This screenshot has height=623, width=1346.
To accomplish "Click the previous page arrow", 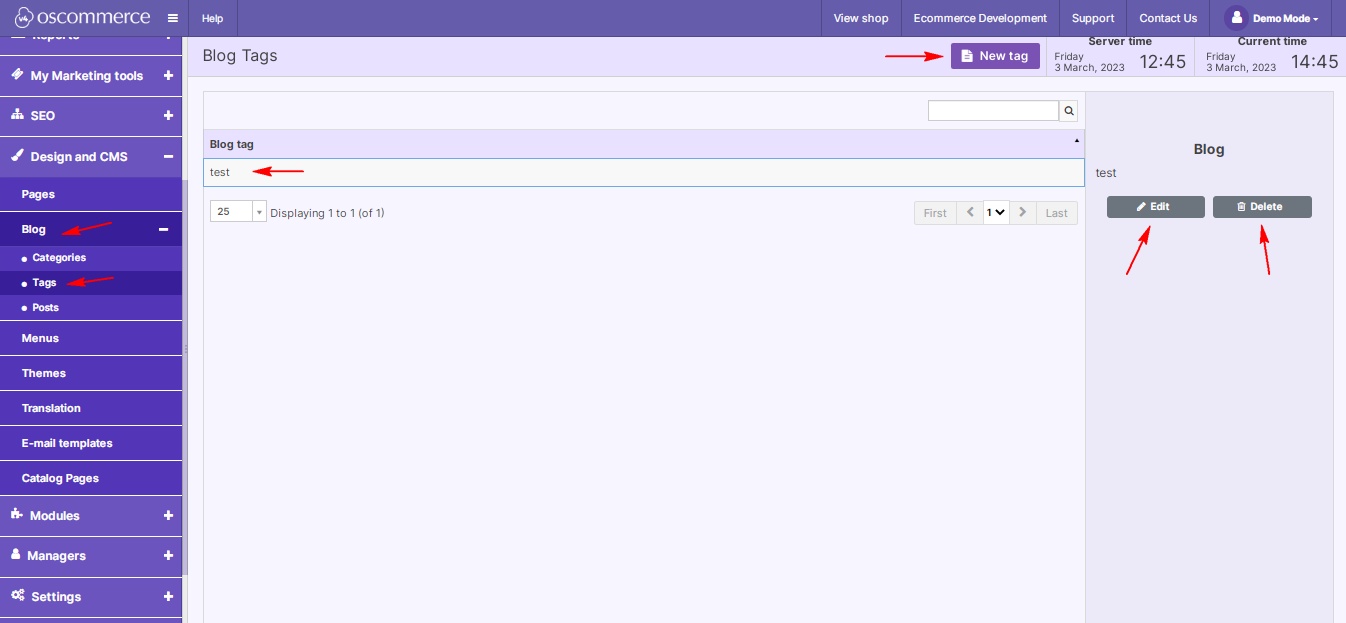I will click(x=970, y=213).
